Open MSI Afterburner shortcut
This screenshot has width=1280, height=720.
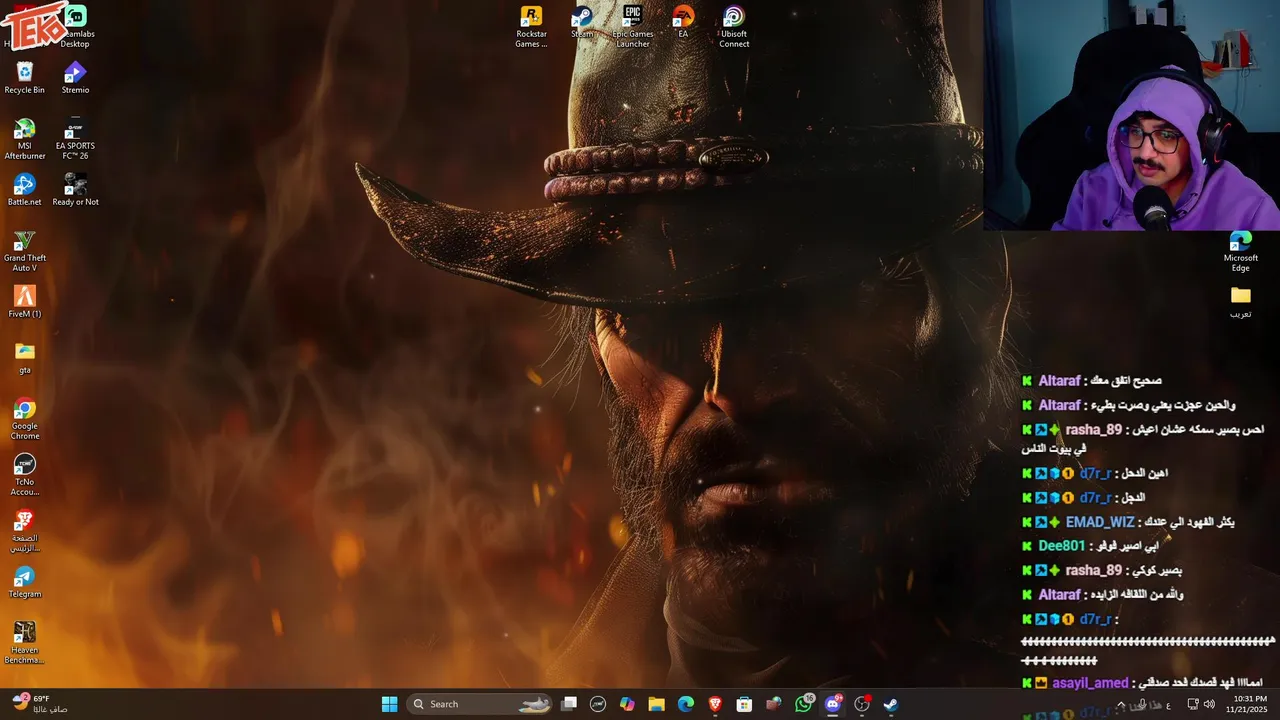25,139
